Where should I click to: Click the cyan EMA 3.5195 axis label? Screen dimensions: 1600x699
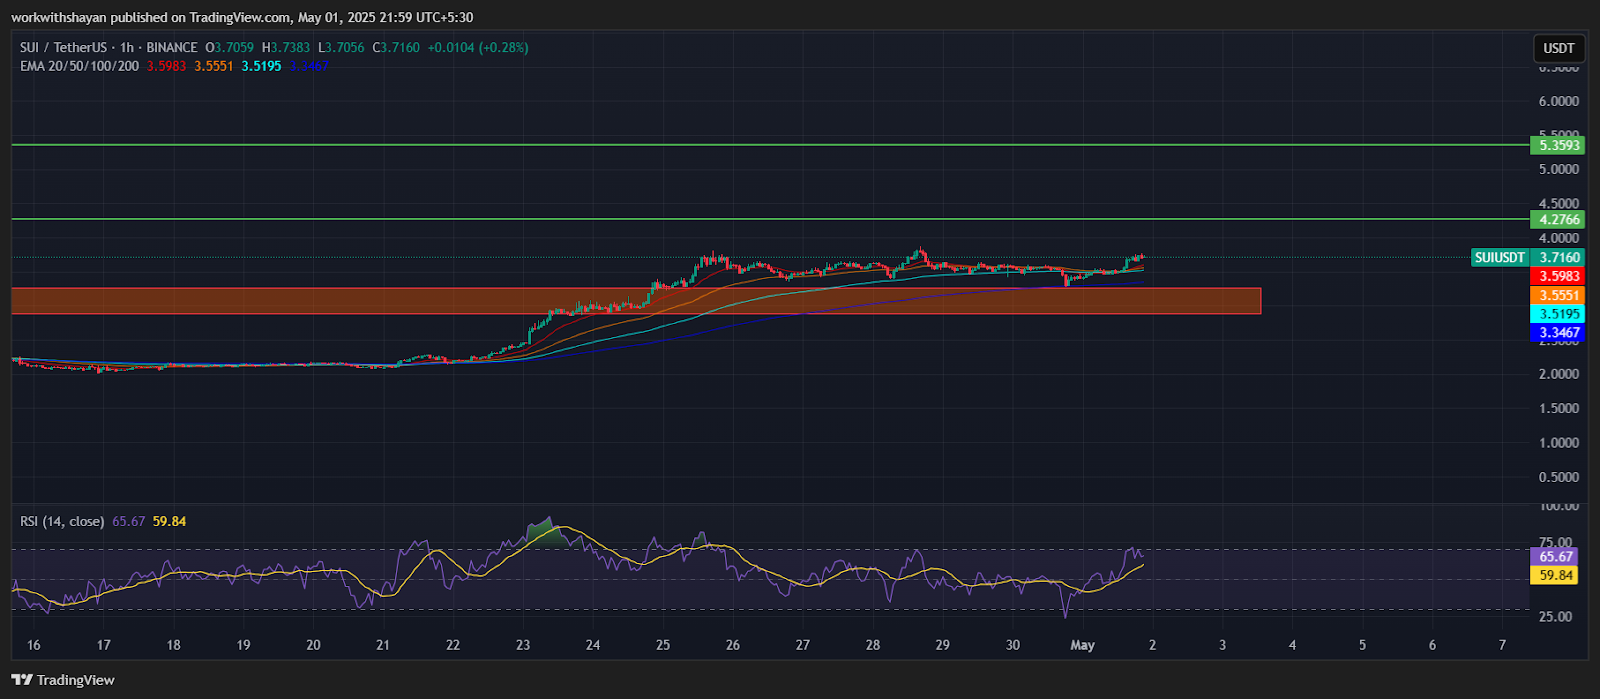click(x=1558, y=314)
